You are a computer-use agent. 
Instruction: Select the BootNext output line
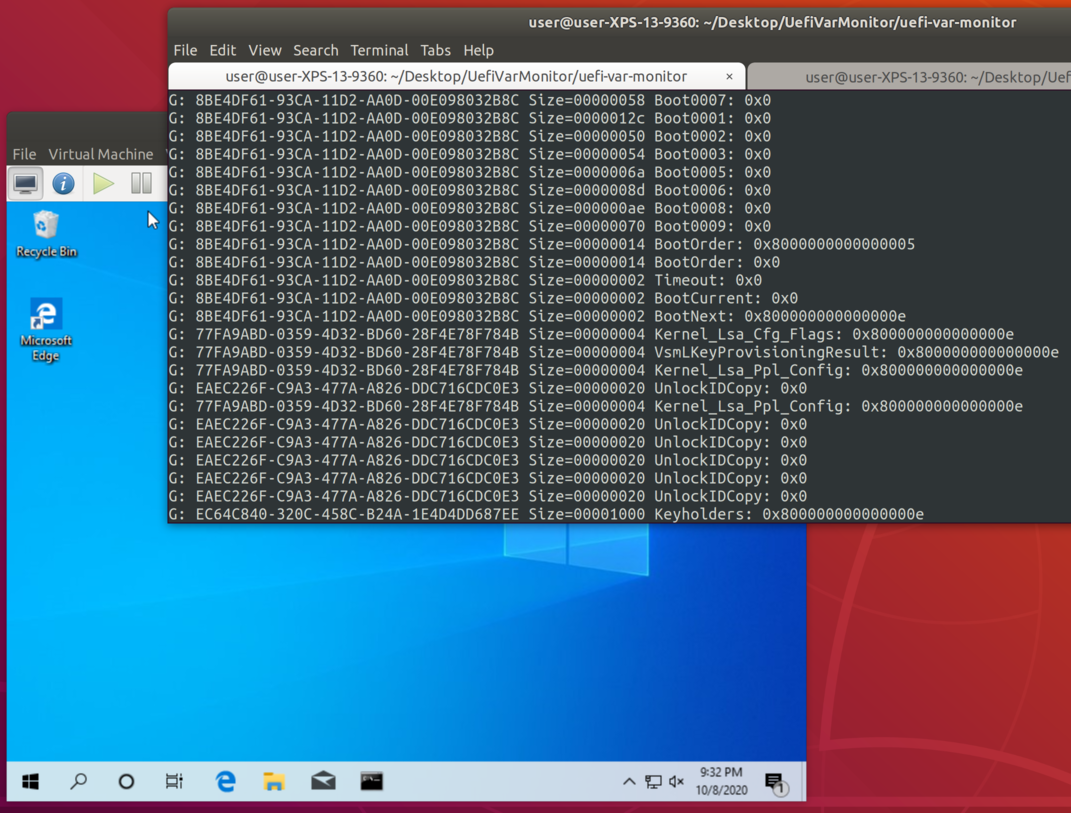click(x=537, y=316)
